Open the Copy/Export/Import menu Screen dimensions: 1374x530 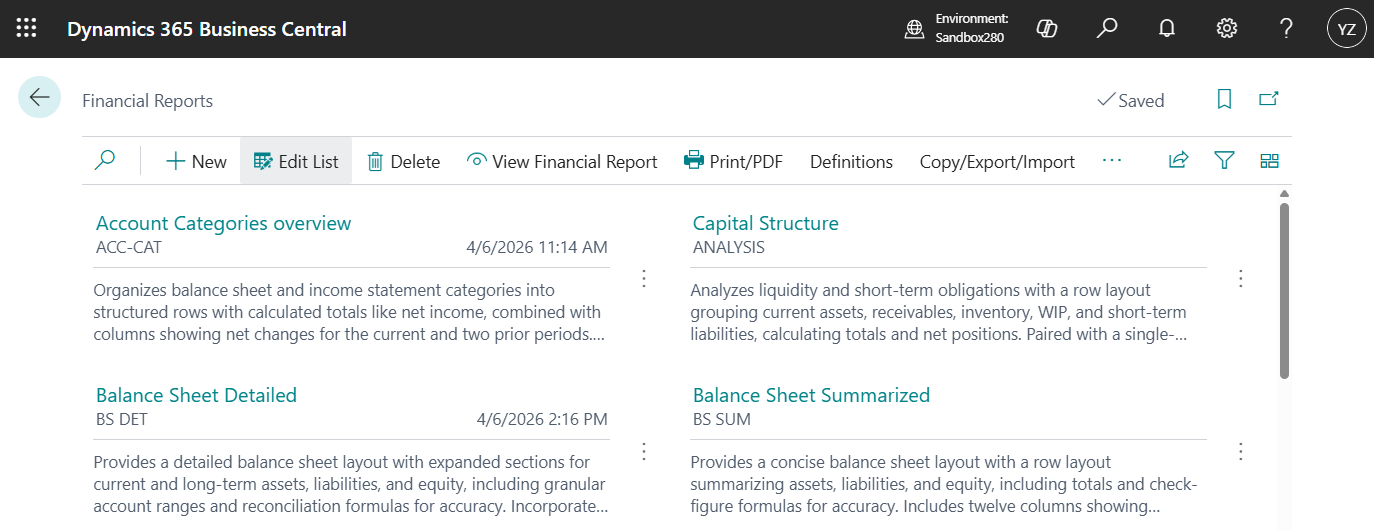[997, 161]
